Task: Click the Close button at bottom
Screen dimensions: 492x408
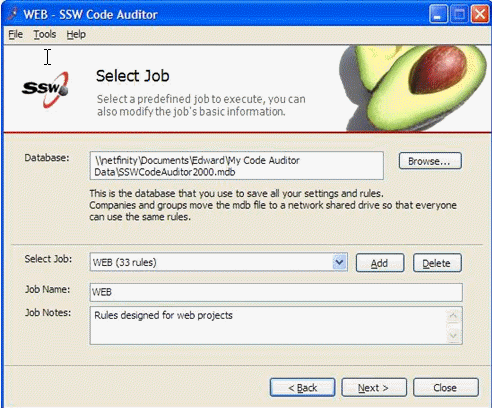Action: click(446, 387)
